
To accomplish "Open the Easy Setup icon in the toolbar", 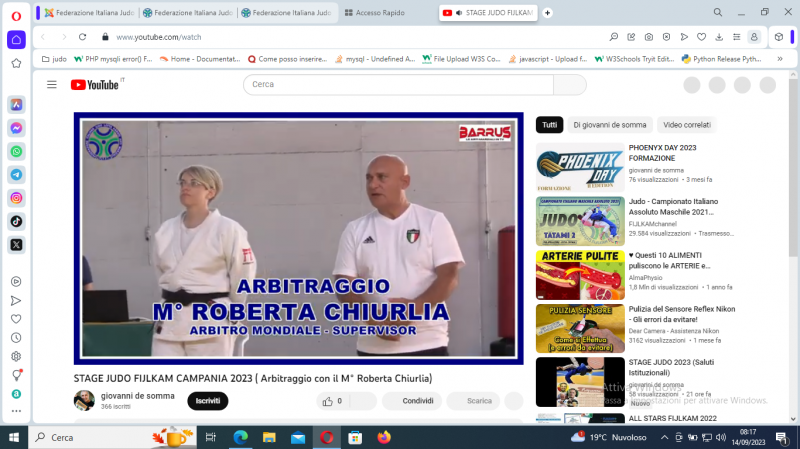I will (x=736, y=37).
